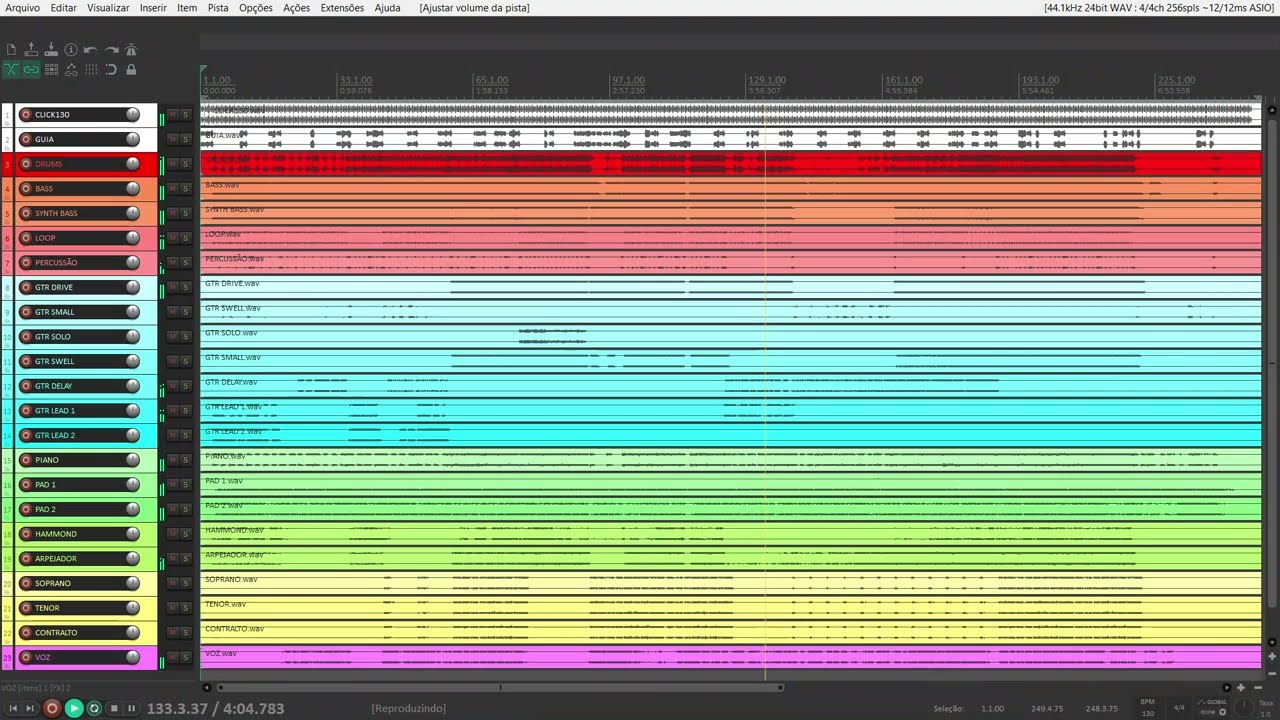
Task: Mute the SOPRANO track
Action: click(172, 583)
